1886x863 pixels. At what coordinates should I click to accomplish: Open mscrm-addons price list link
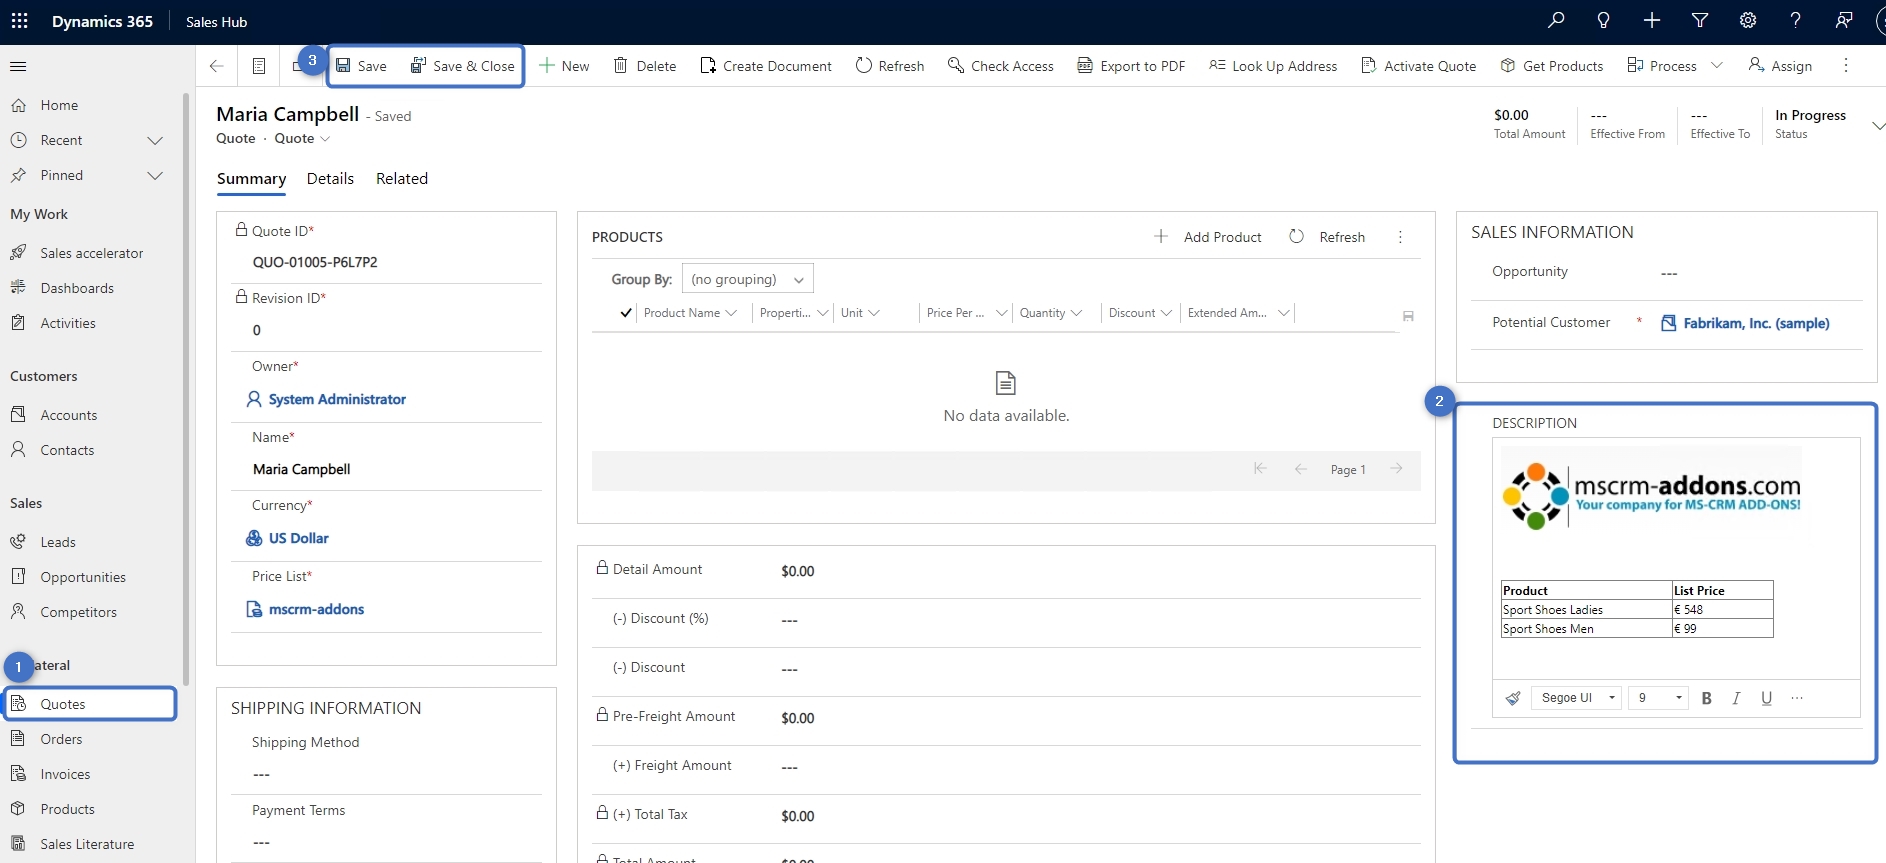(316, 609)
